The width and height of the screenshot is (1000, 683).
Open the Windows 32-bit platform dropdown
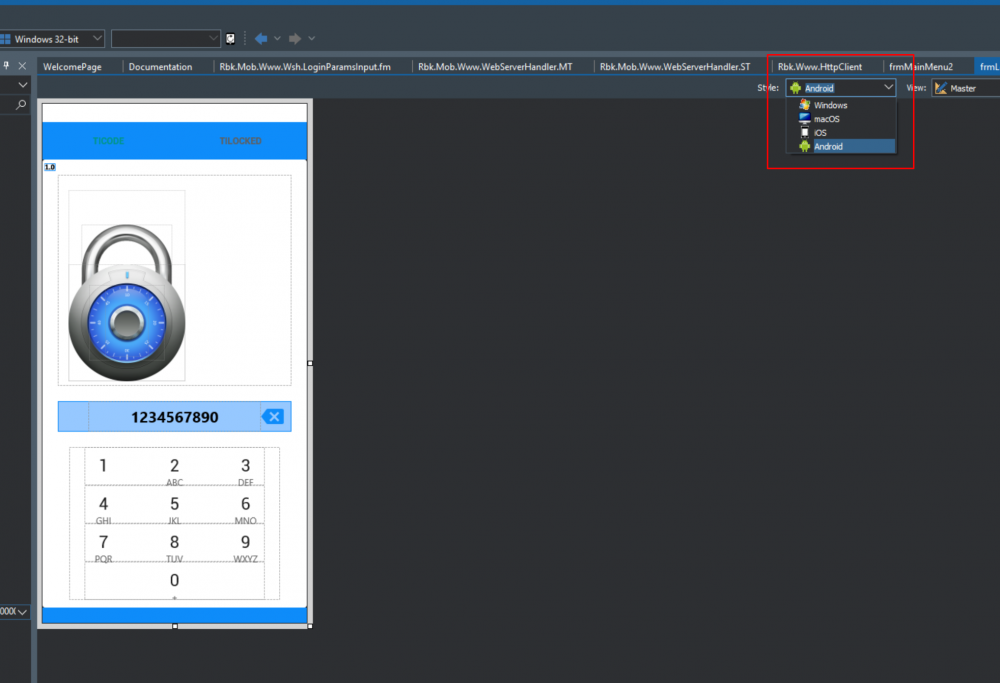click(52, 39)
